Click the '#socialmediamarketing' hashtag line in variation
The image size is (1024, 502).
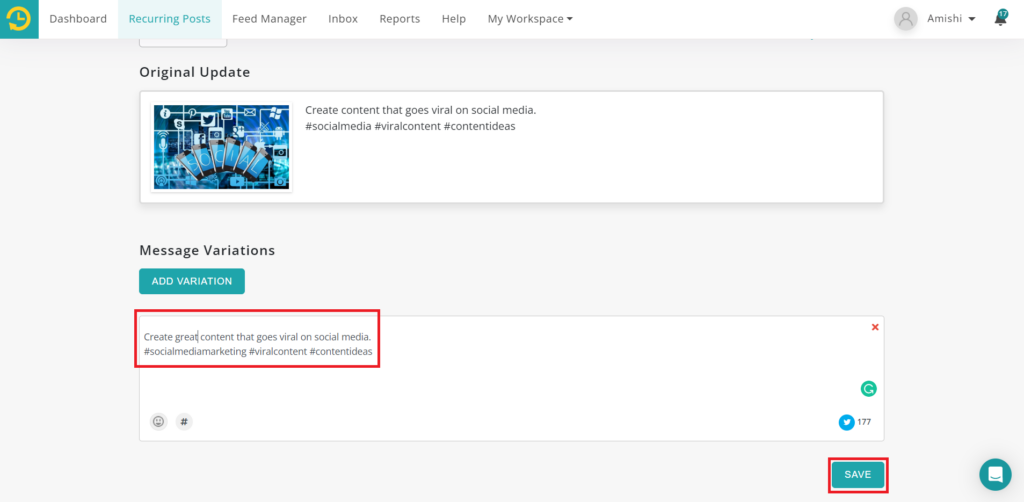pos(258,352)
